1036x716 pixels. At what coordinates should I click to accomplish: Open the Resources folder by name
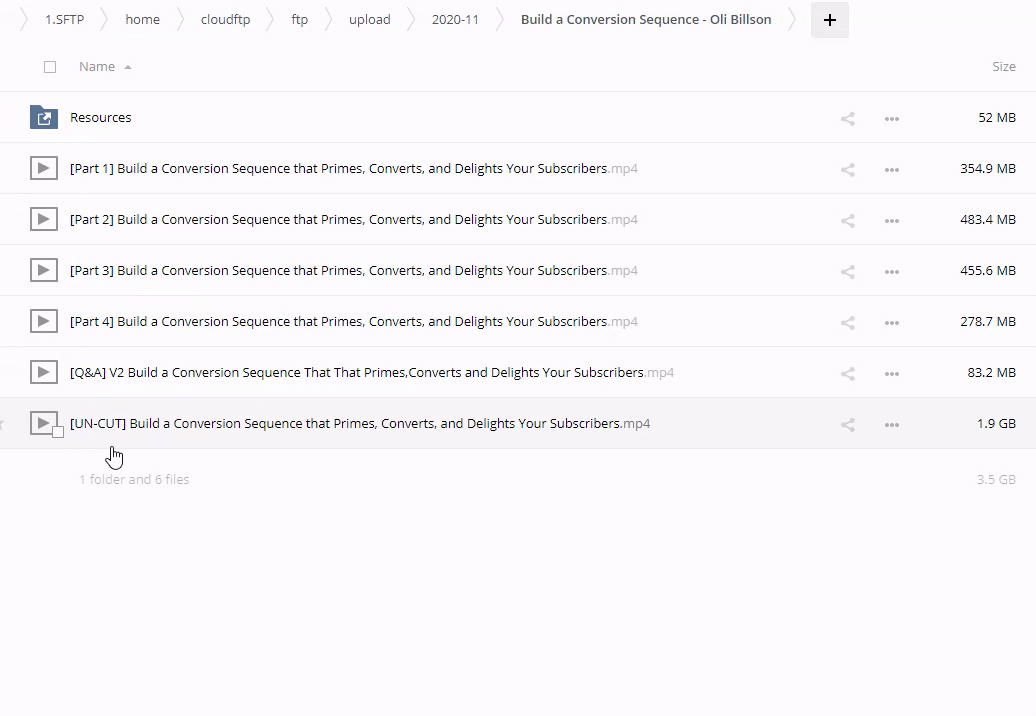tap(100, 117)
